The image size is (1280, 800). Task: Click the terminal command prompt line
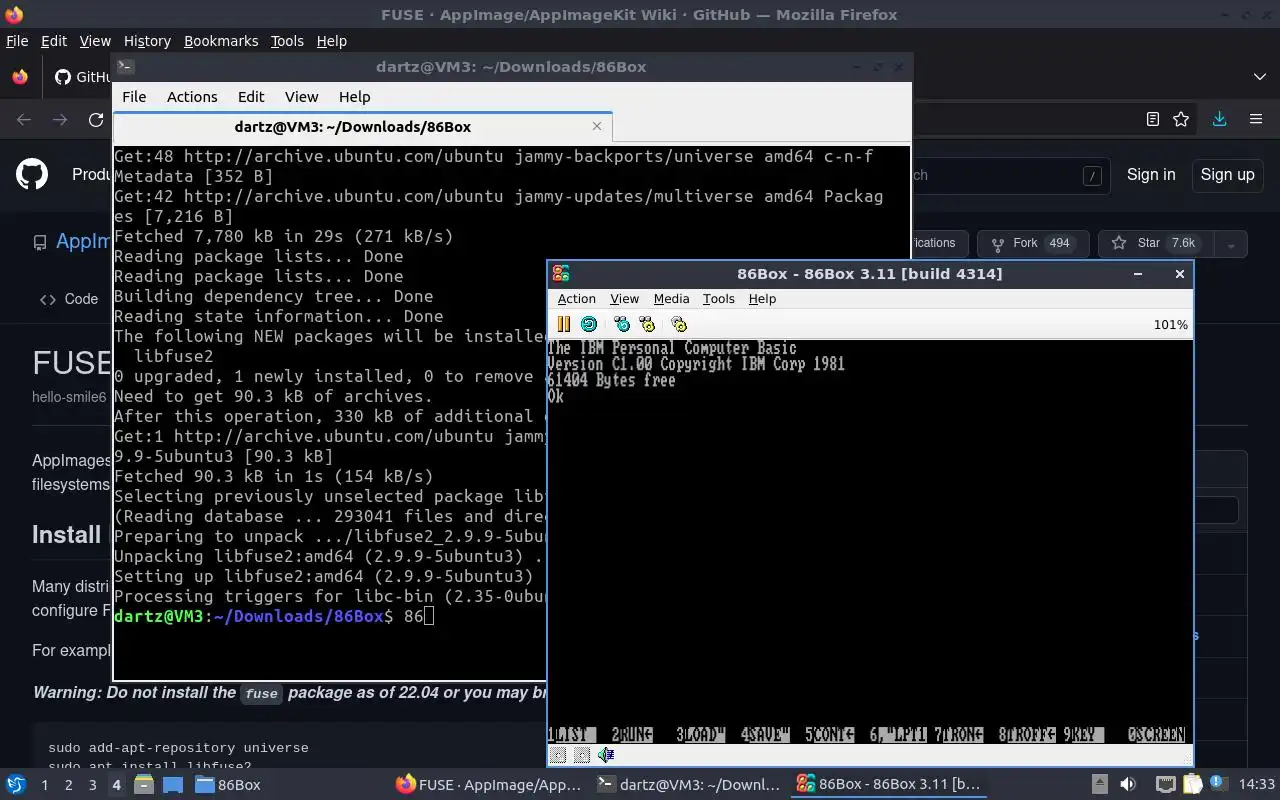click(274, 616)
